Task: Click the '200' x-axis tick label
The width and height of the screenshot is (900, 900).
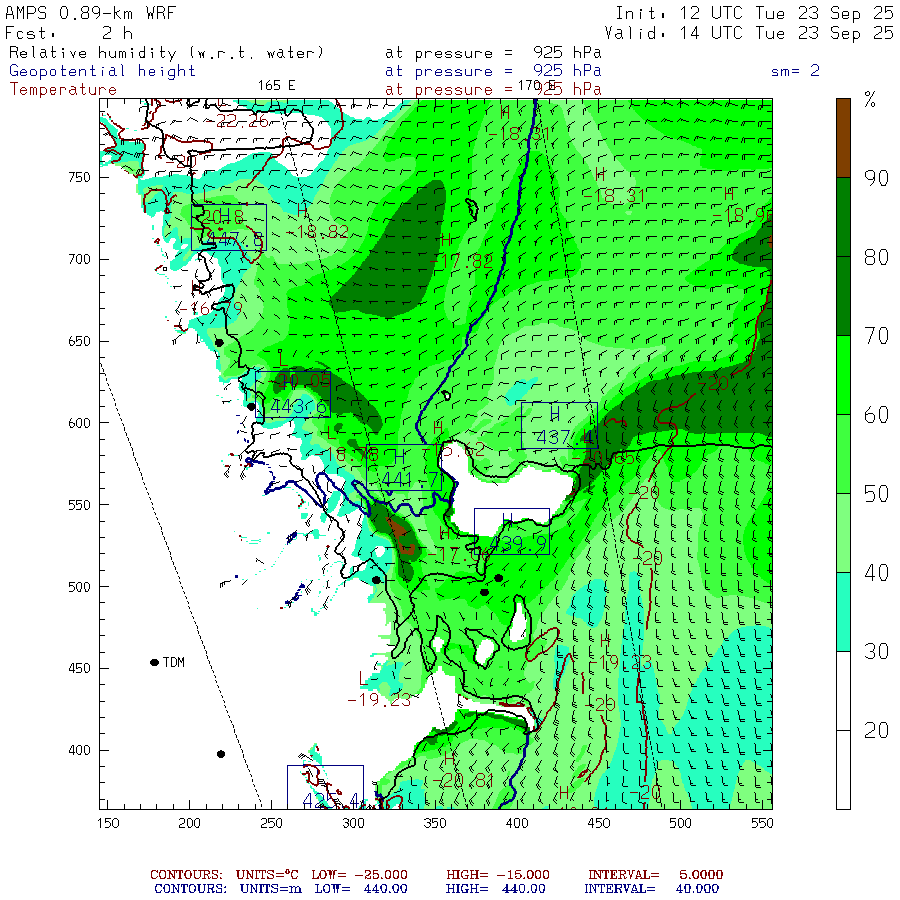Action: tap(189, 823)
